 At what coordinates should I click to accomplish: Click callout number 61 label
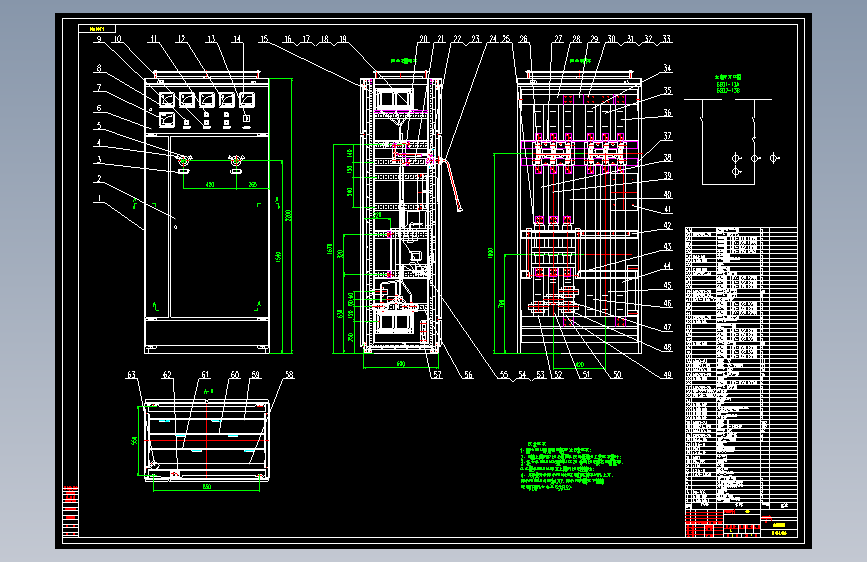205,374
